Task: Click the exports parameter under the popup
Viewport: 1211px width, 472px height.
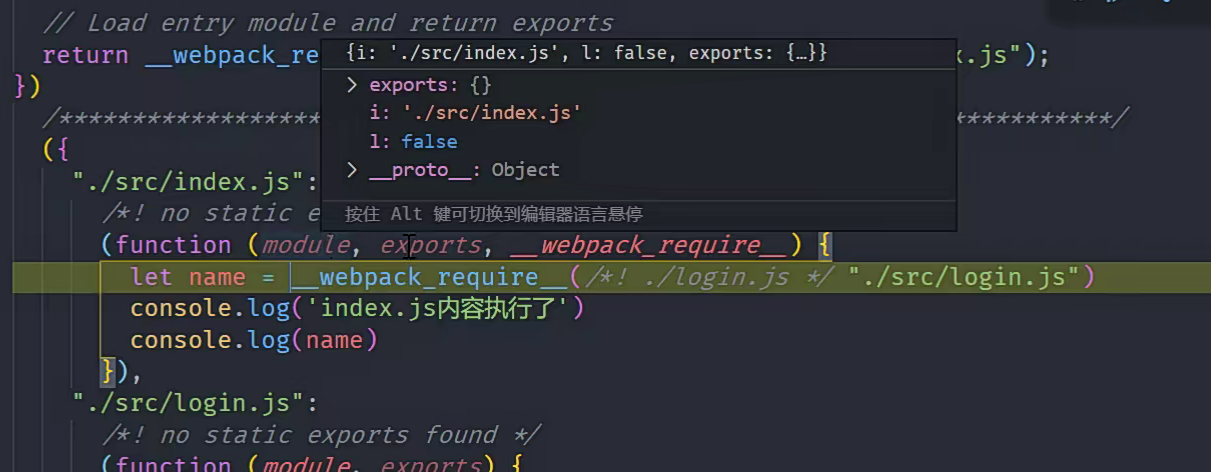Action: 431,245
